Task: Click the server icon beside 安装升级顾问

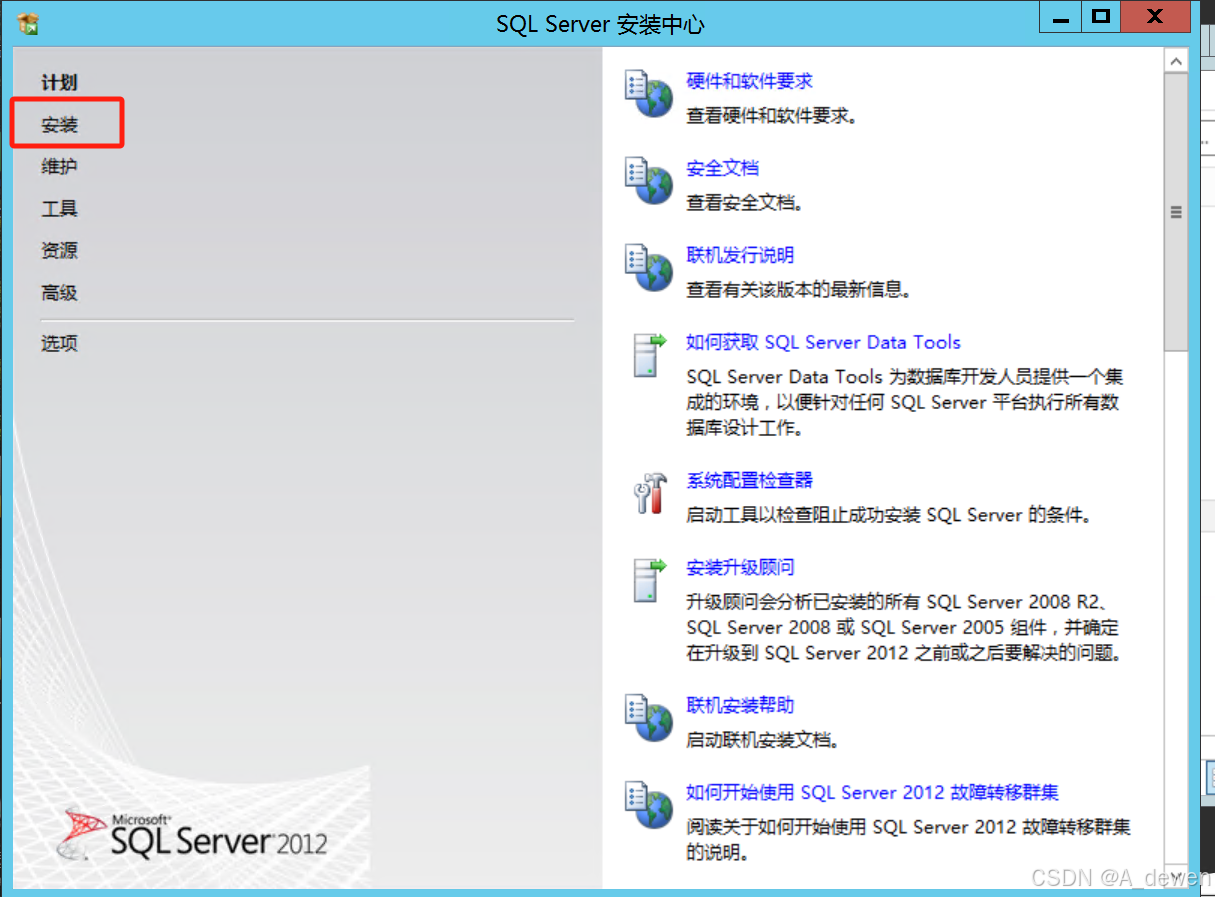Action: click(649, 580)
